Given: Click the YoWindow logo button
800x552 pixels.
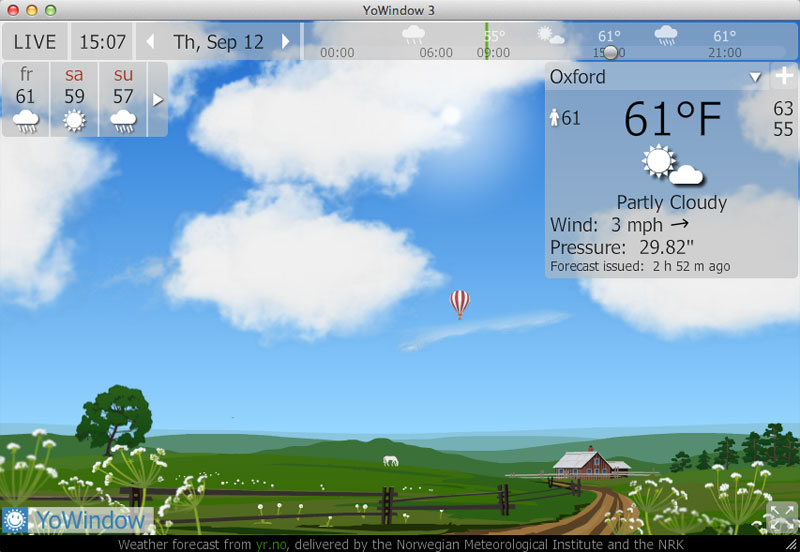Looking at the screenshot, I should pos(78,520).
